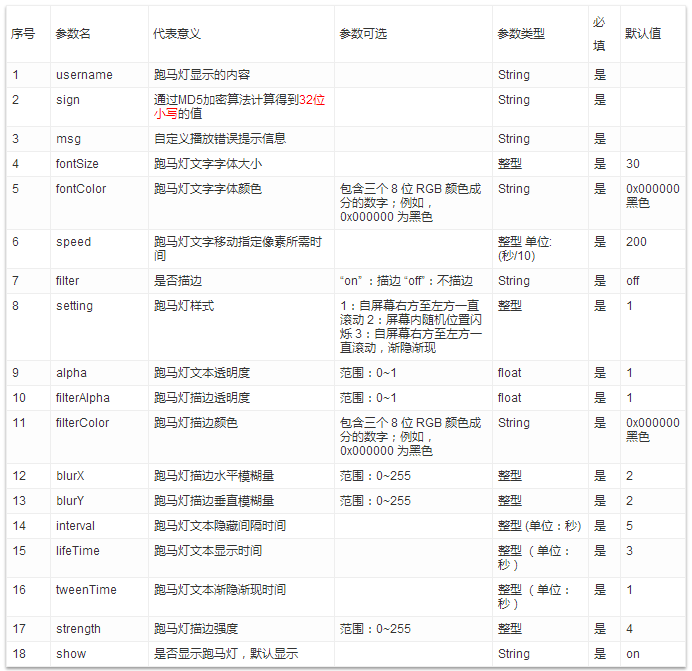Click the 整型 link in the speed row
The image size is (692, 671).
(x=509, y=242)
